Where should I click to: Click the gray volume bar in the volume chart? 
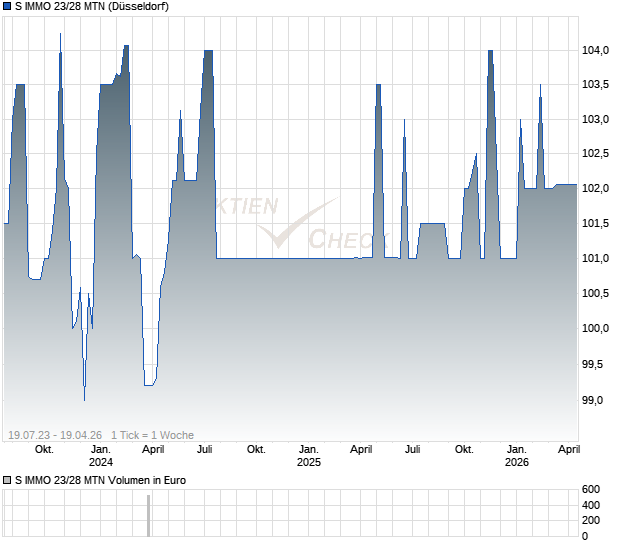(149, 516)
